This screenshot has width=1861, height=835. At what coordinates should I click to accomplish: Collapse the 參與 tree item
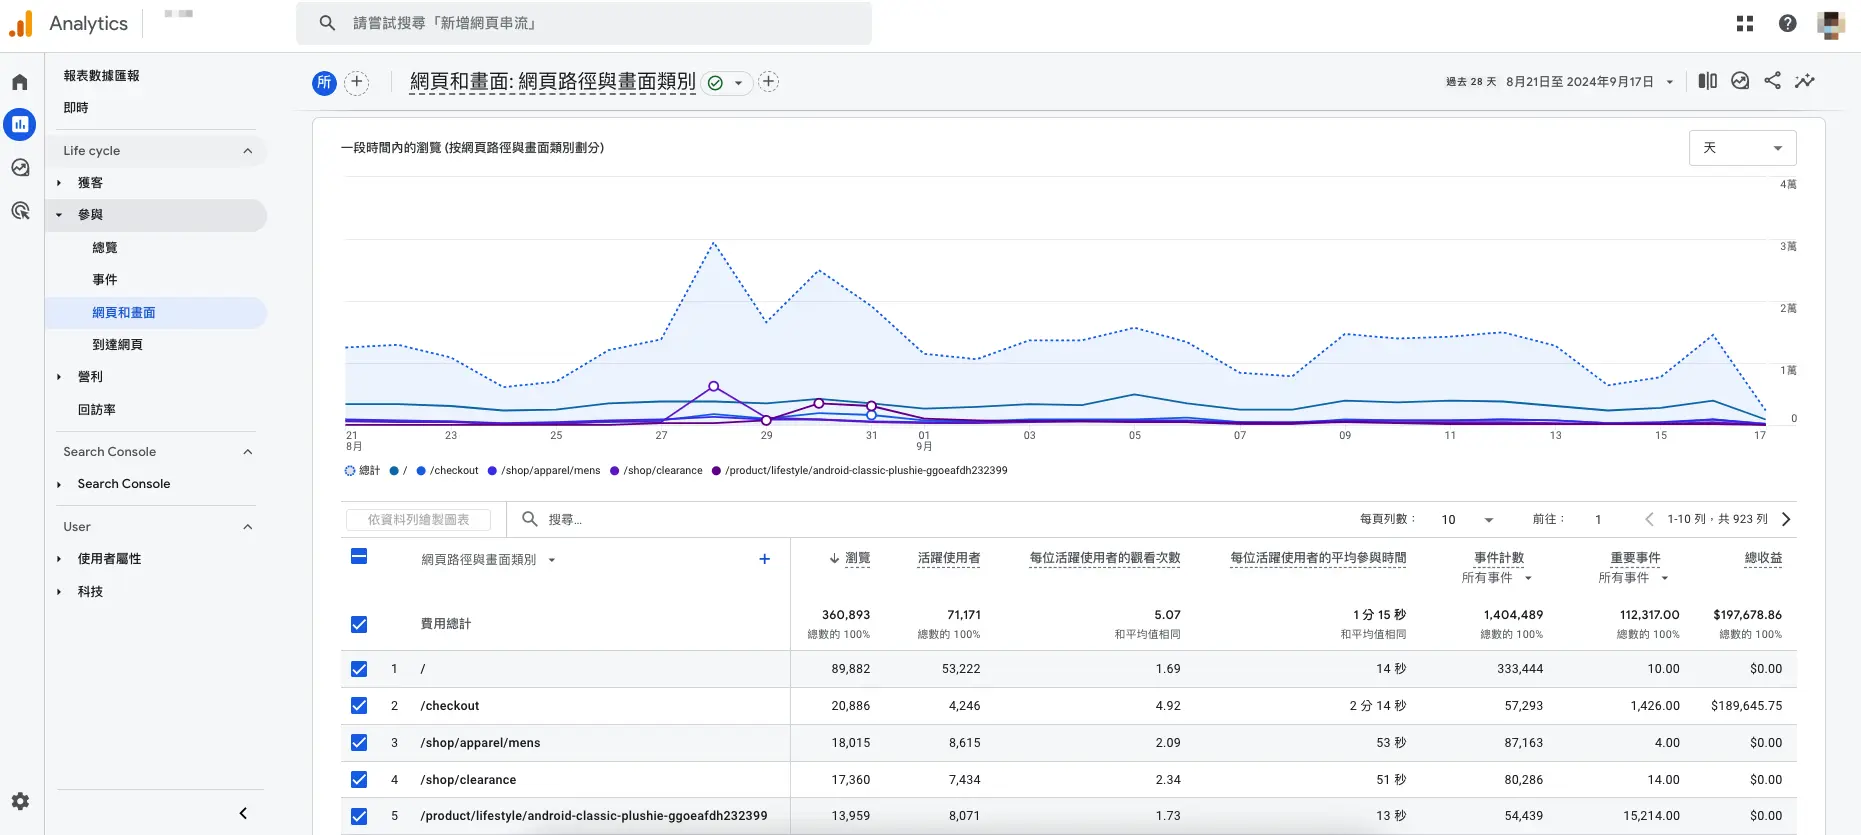click(x=59, y=215)
